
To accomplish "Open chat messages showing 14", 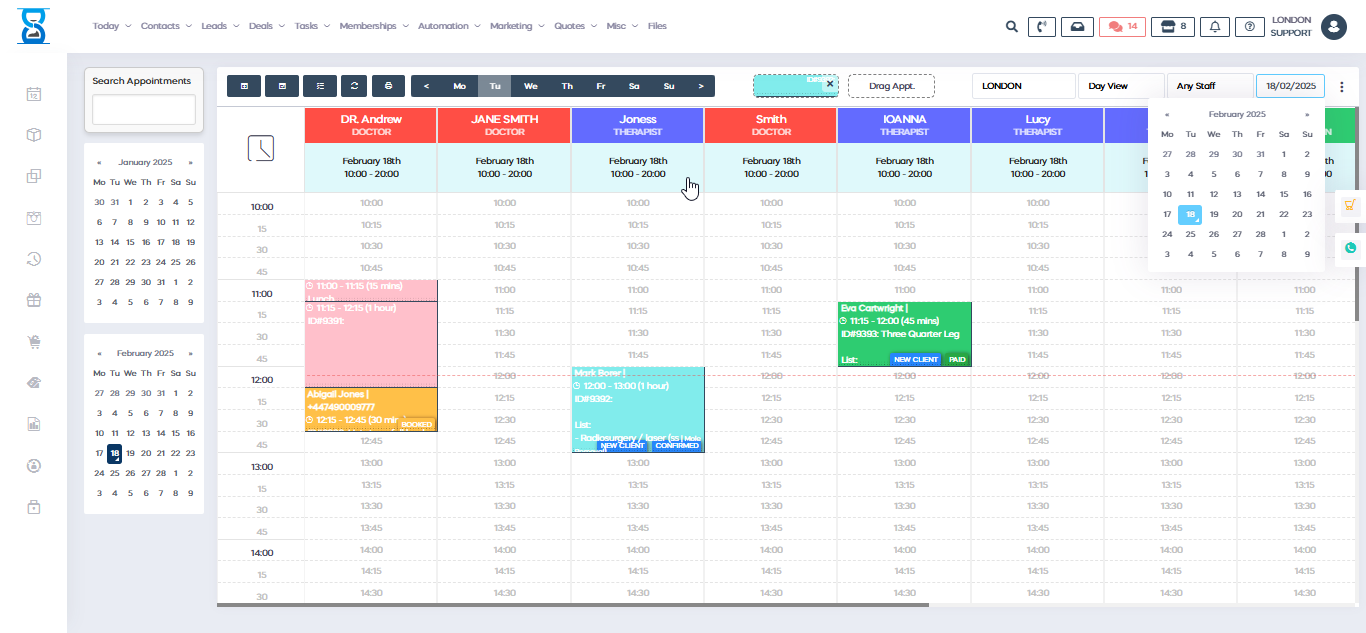I will coord(1122,27).
